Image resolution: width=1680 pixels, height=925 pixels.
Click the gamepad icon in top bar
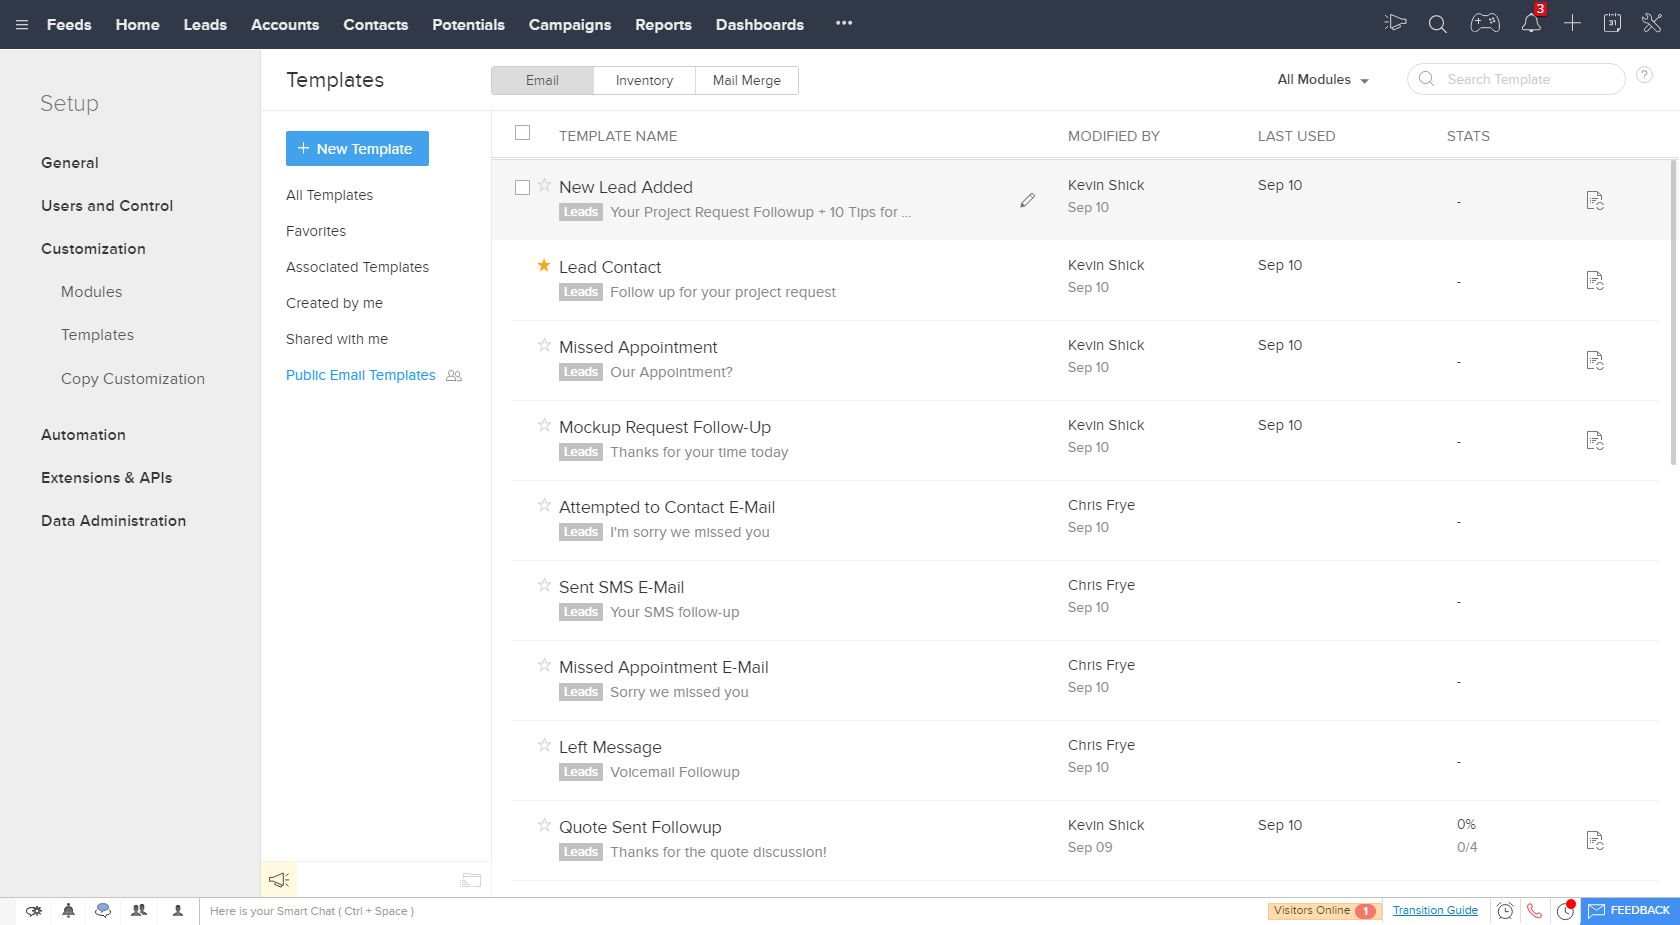[x=1484, y=24]
